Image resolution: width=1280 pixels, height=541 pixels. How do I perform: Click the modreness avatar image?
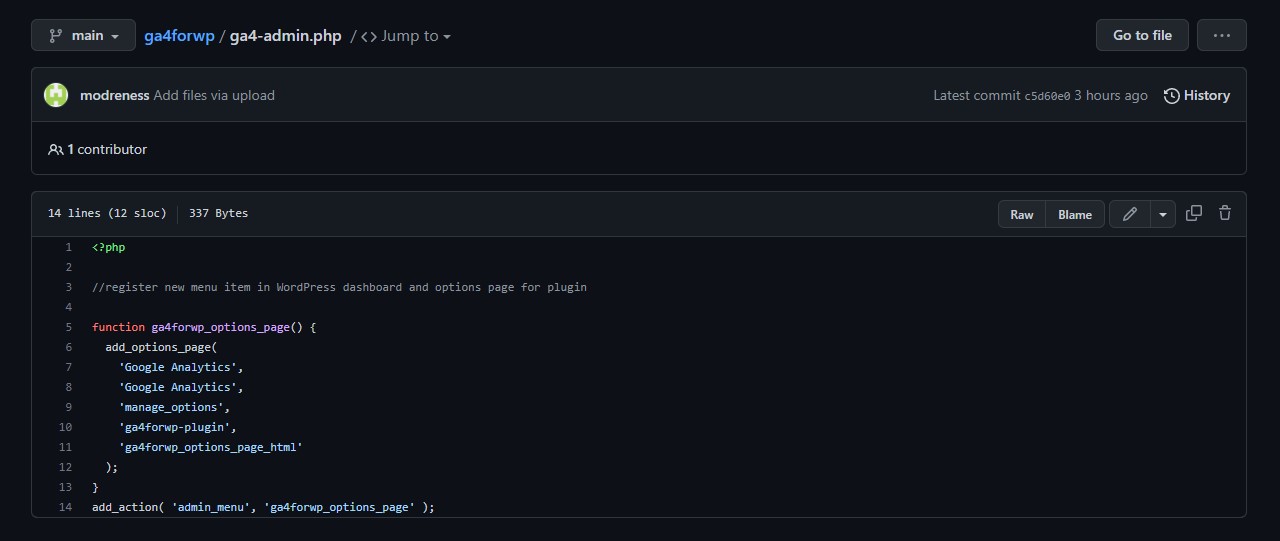point(56,95)
